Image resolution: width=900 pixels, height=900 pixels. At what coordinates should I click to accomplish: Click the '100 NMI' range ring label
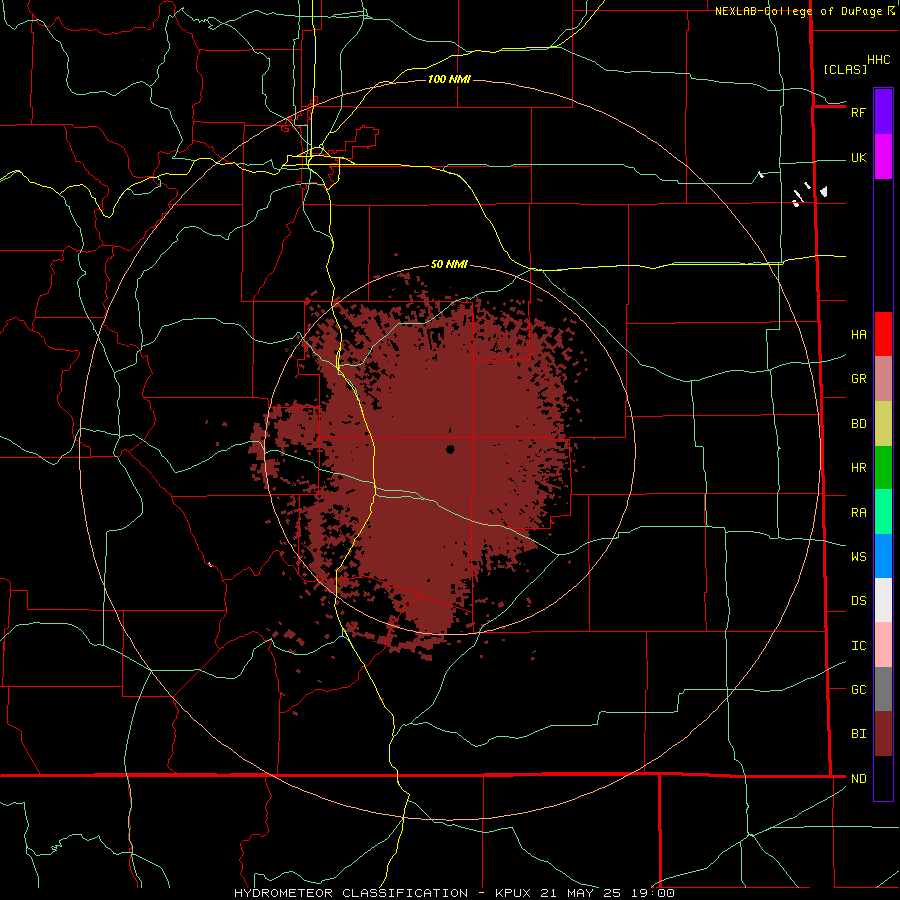point(449,79)
